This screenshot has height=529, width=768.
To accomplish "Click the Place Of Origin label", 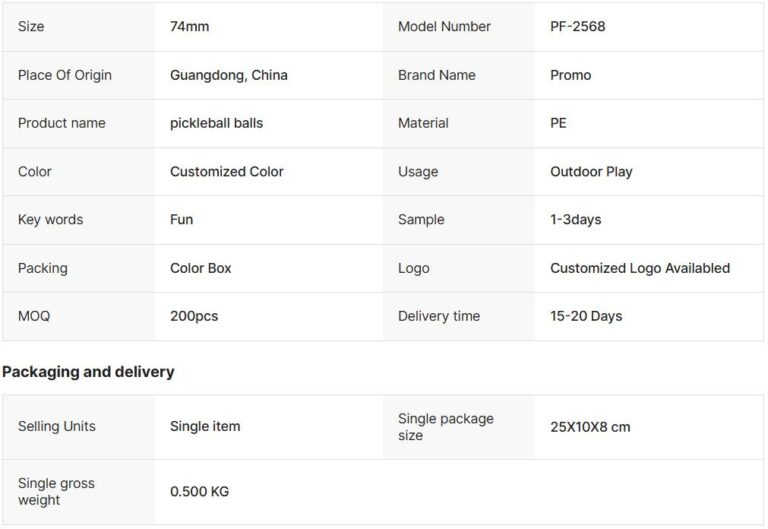I will (x=65, y=75).
